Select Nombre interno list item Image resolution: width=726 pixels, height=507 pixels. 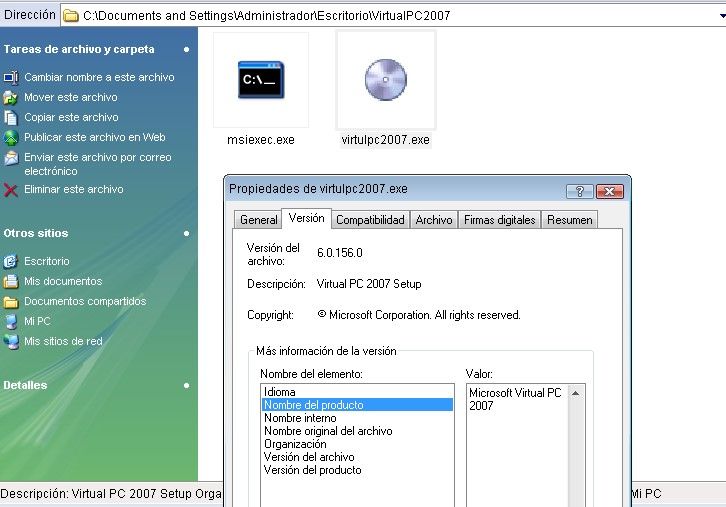point(357,418)
